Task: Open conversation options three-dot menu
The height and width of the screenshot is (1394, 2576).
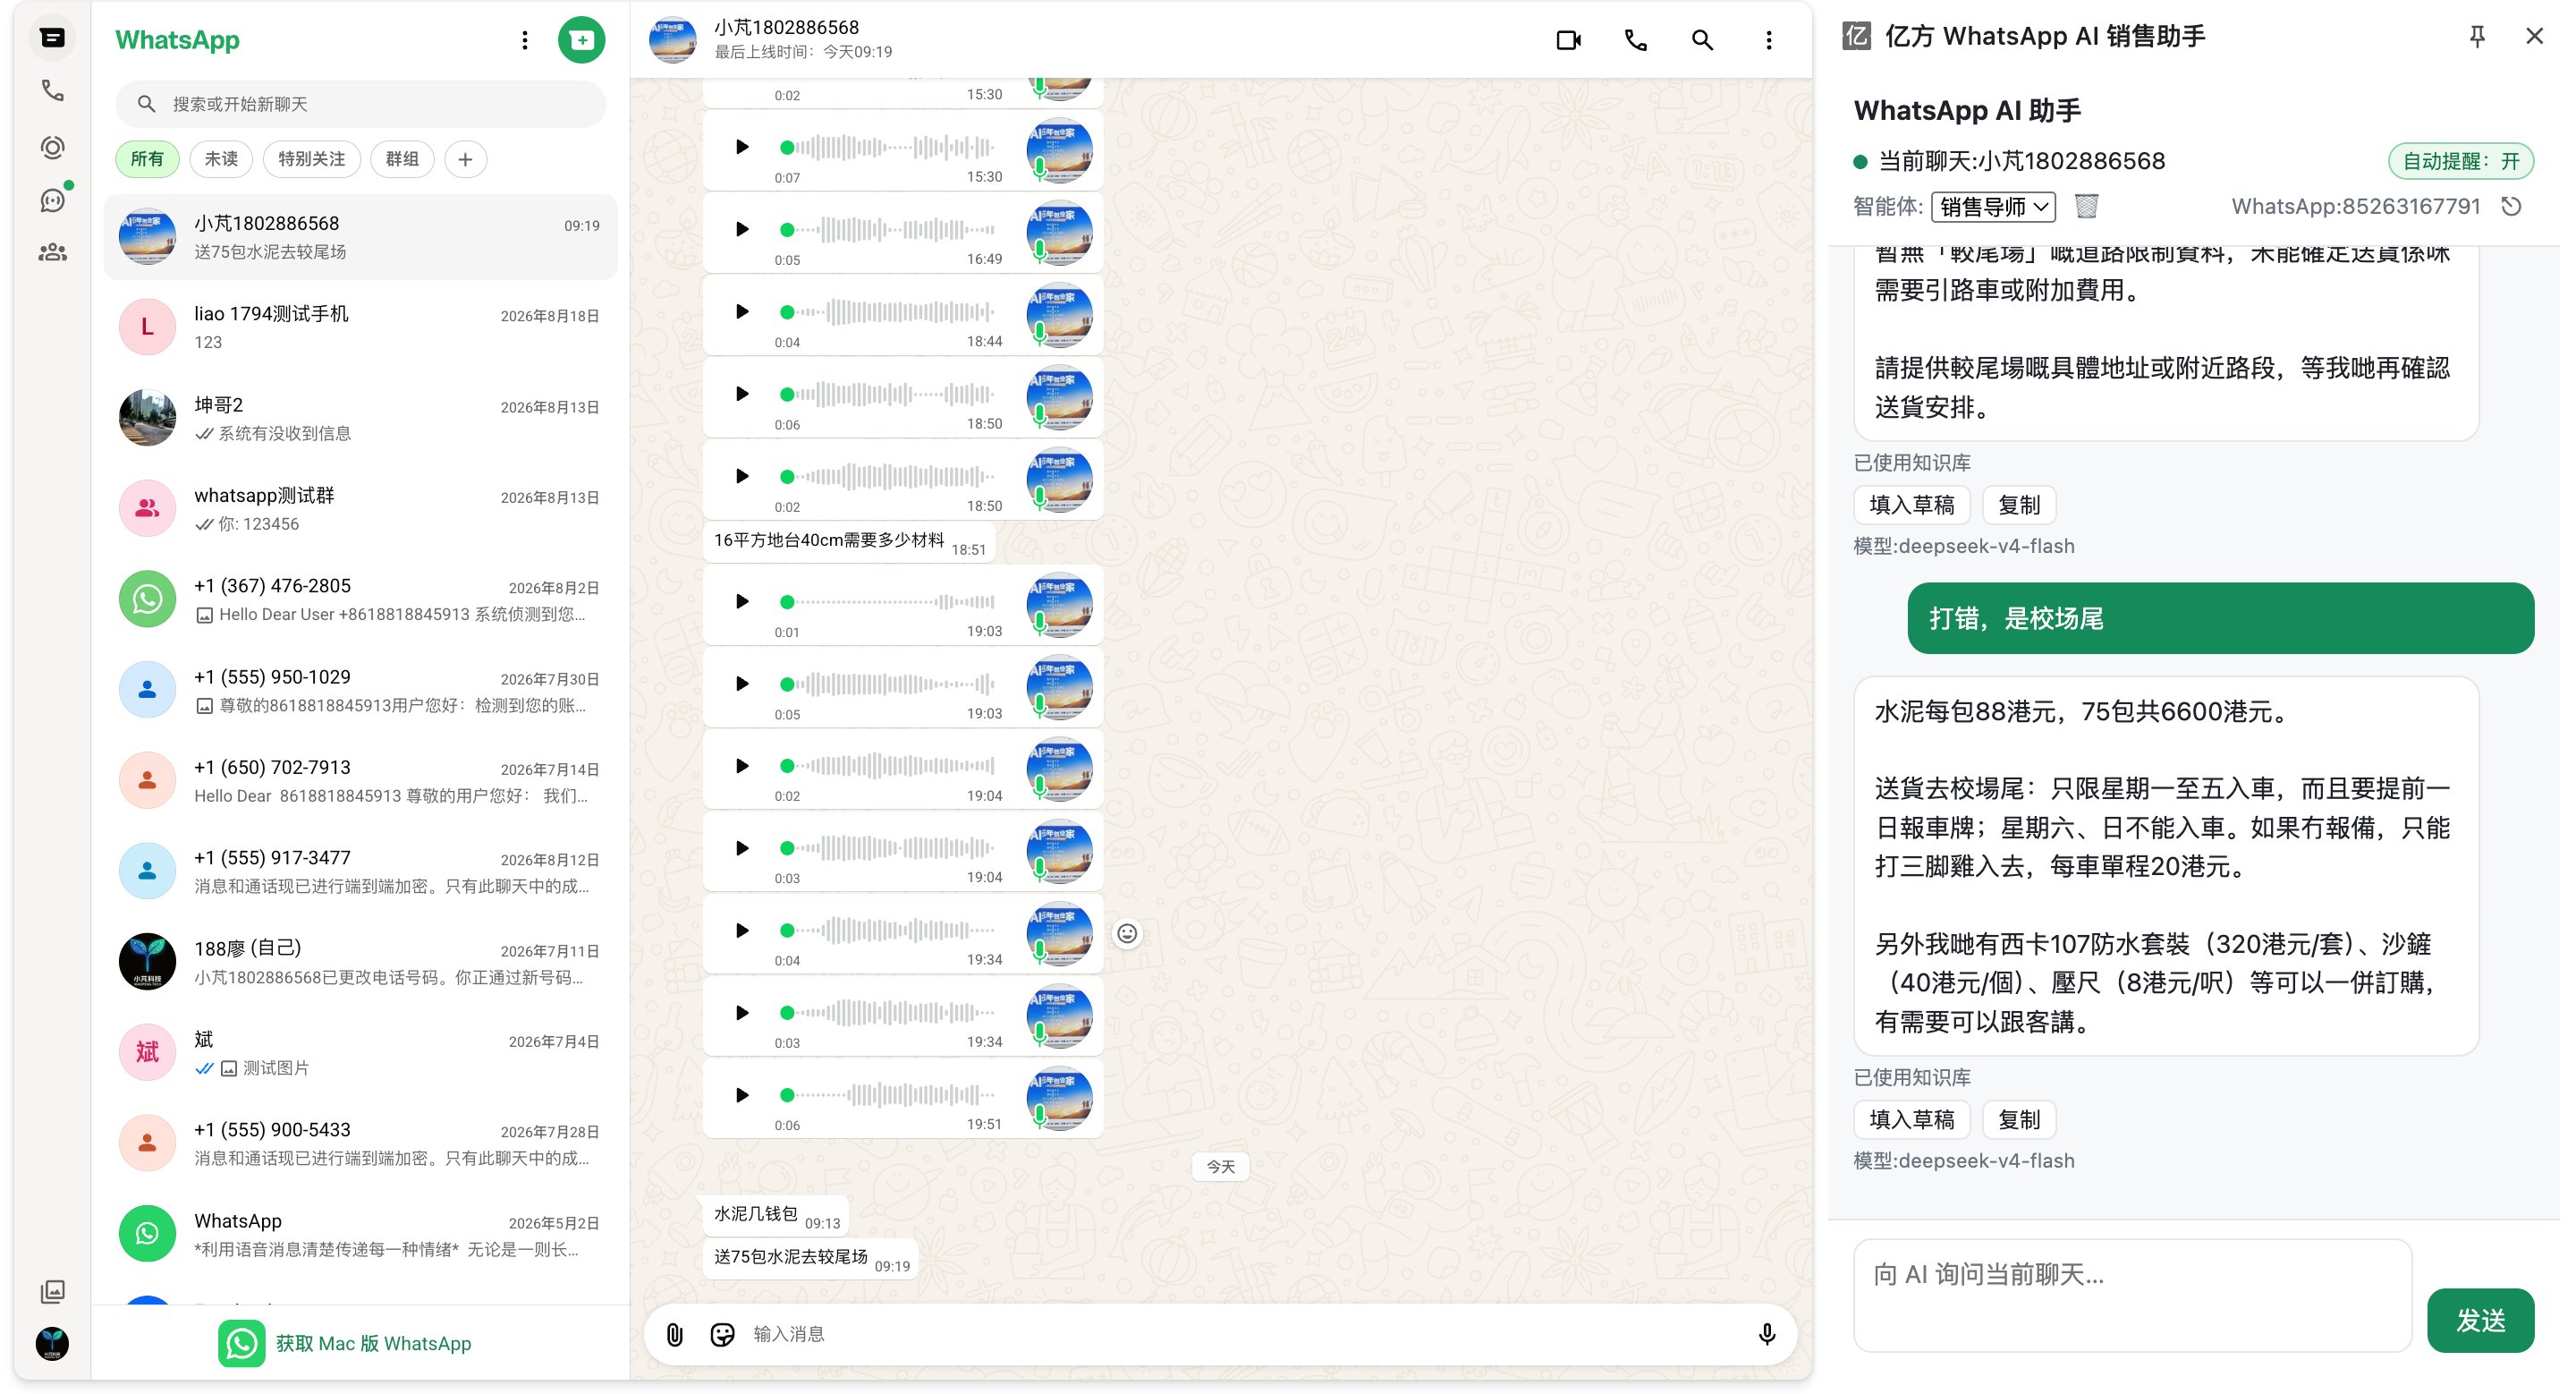Action: point(1768,40)
